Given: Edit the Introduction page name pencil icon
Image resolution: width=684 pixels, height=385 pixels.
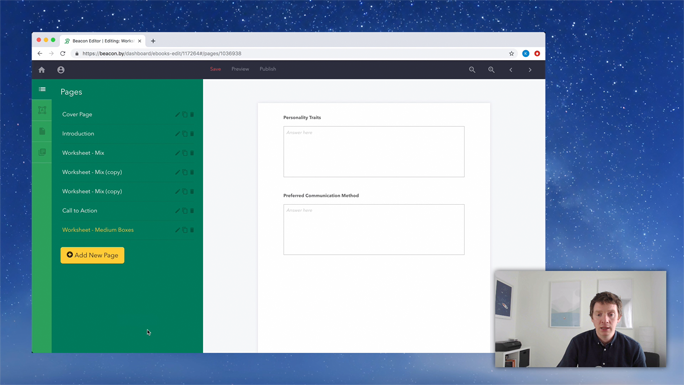Looking at the screenshot, I should click(x=177, y=134).
